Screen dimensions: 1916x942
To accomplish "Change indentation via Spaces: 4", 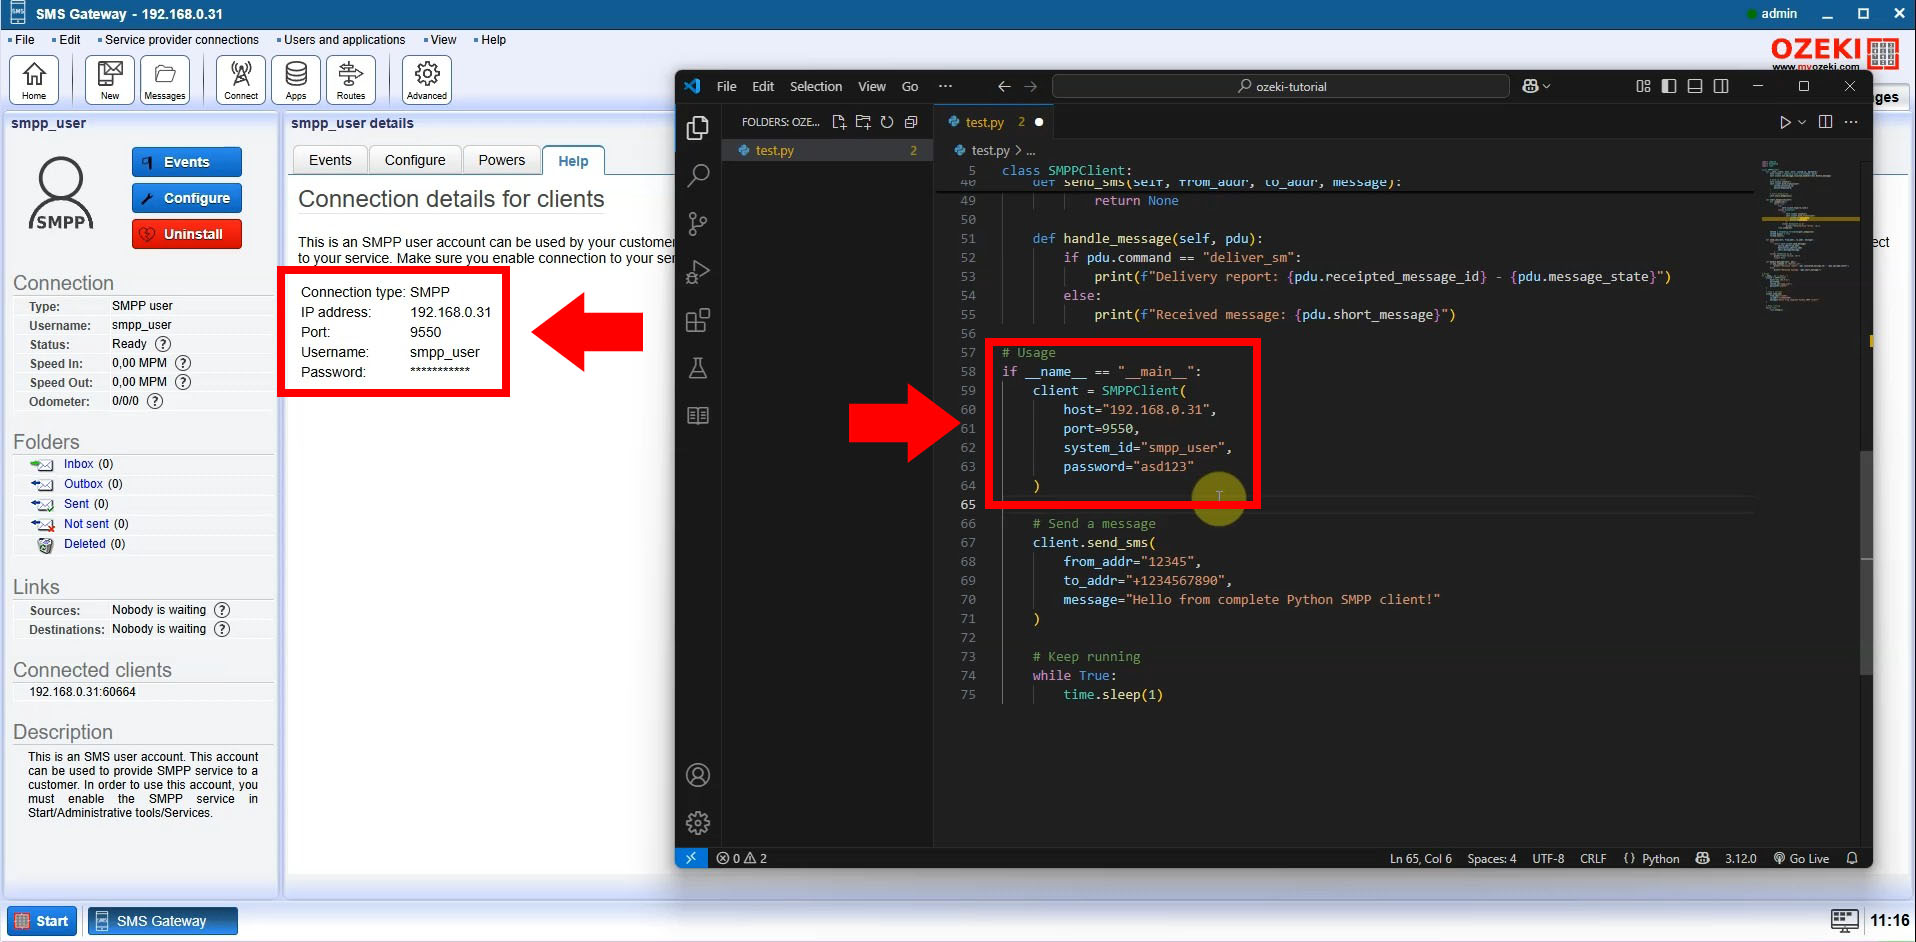I will [x=1491, y=858].
